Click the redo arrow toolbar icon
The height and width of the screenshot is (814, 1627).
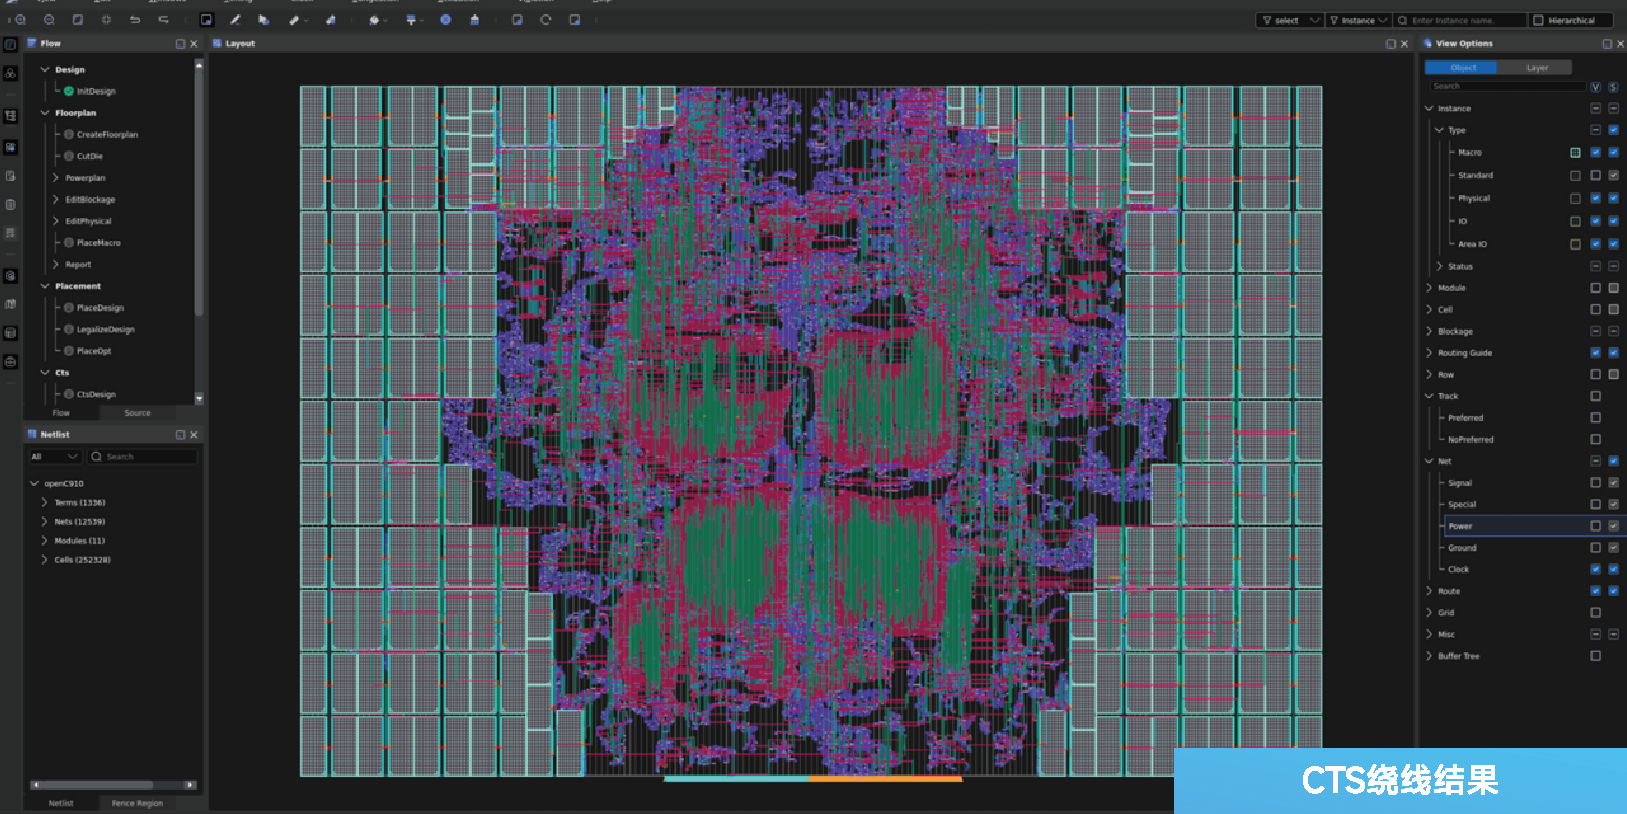pyautogui.click(x=163, y=20)
